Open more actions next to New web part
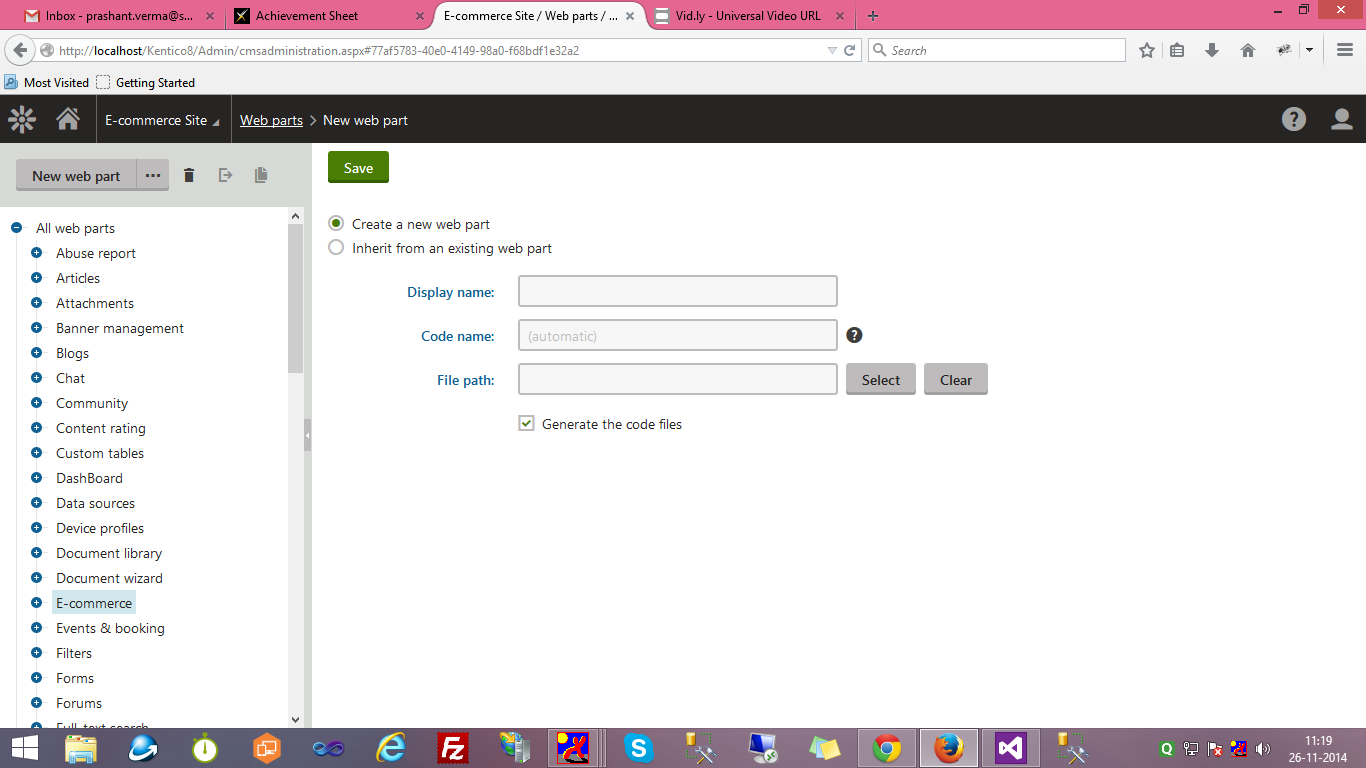 click(153, 175)
